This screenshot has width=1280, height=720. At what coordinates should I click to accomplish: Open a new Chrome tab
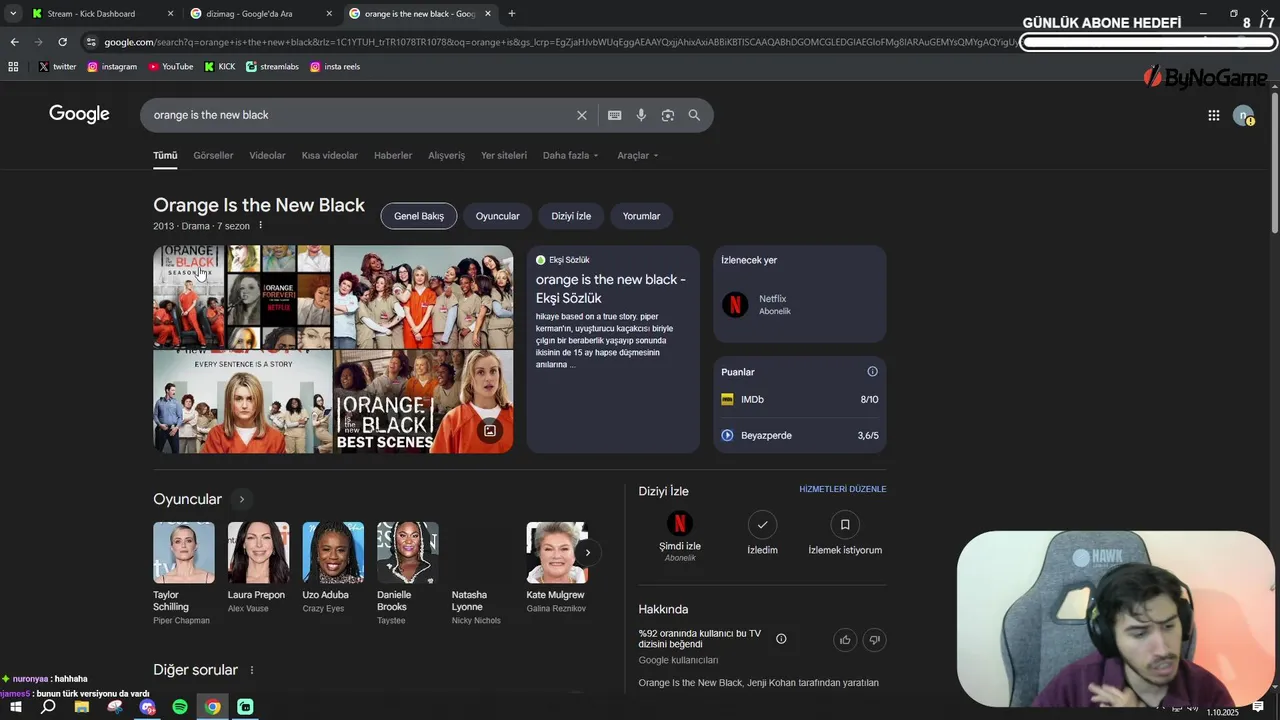[x=512, y=14]
